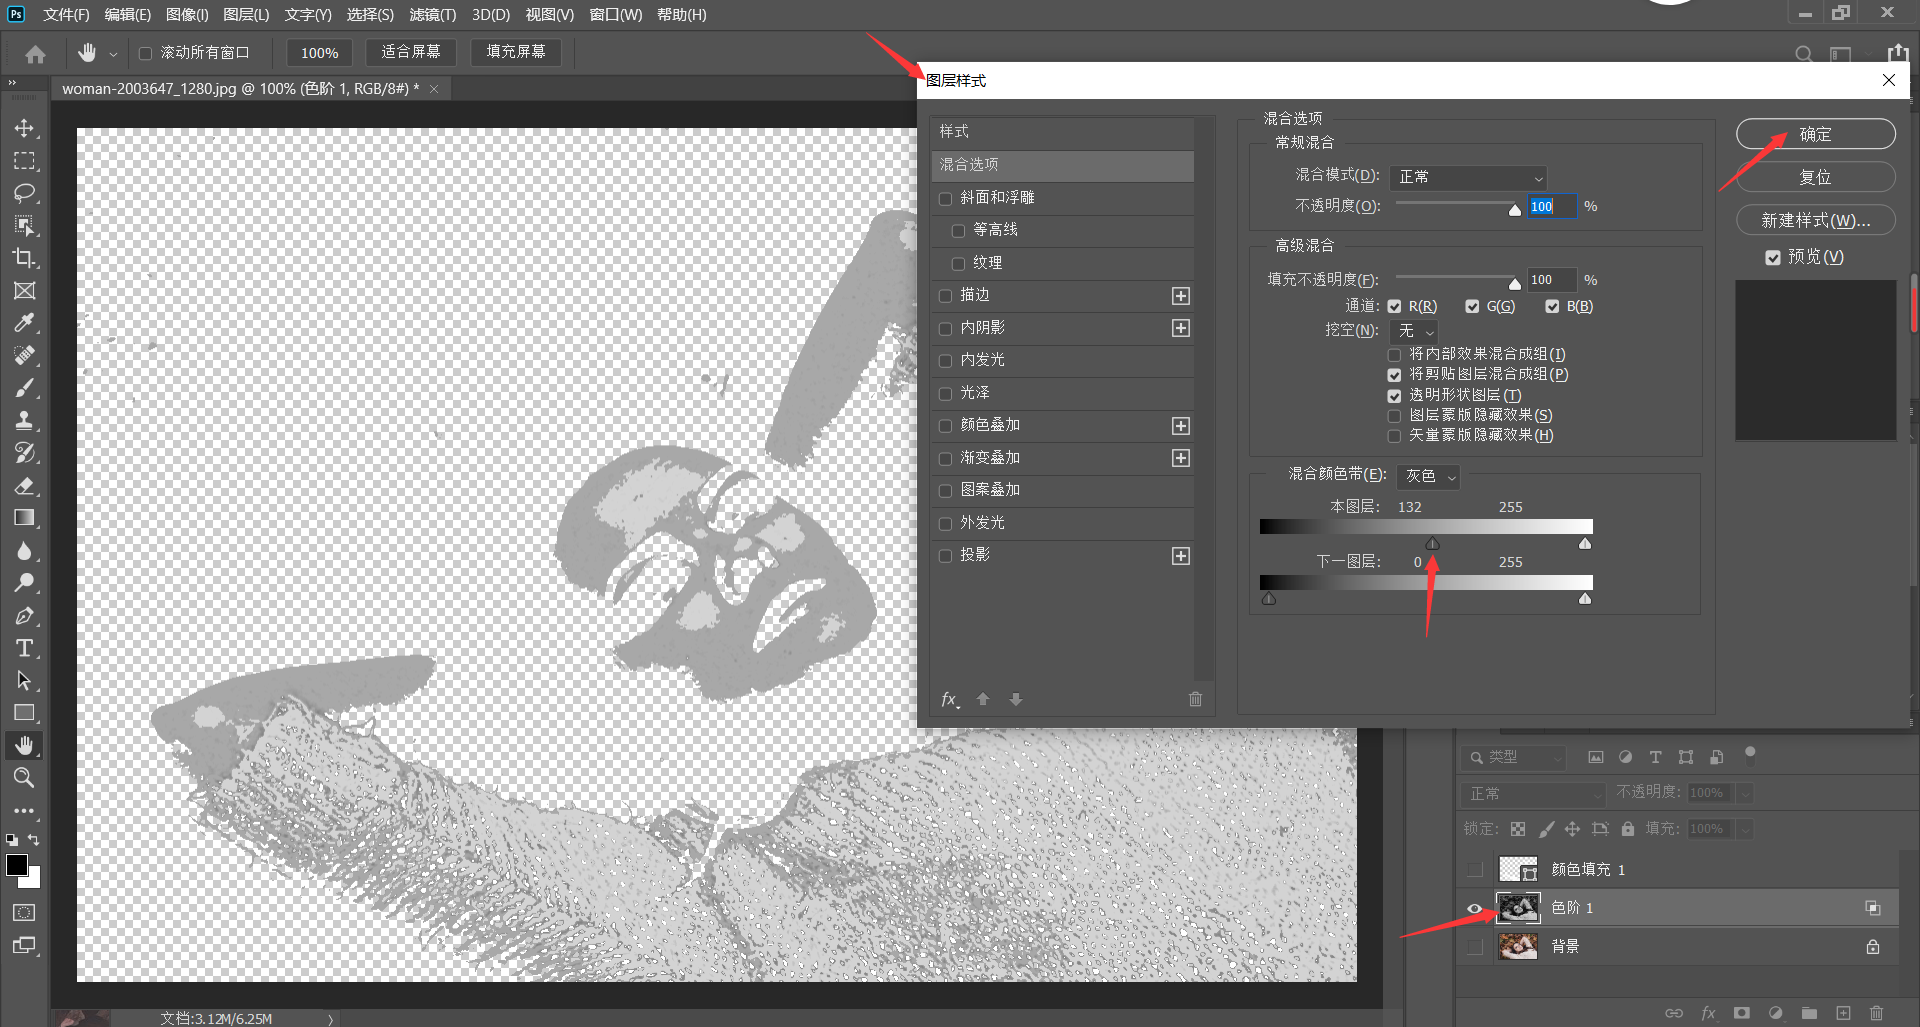
Task: Click the 不透明度 slider handle
Action: pos(1515,210)
